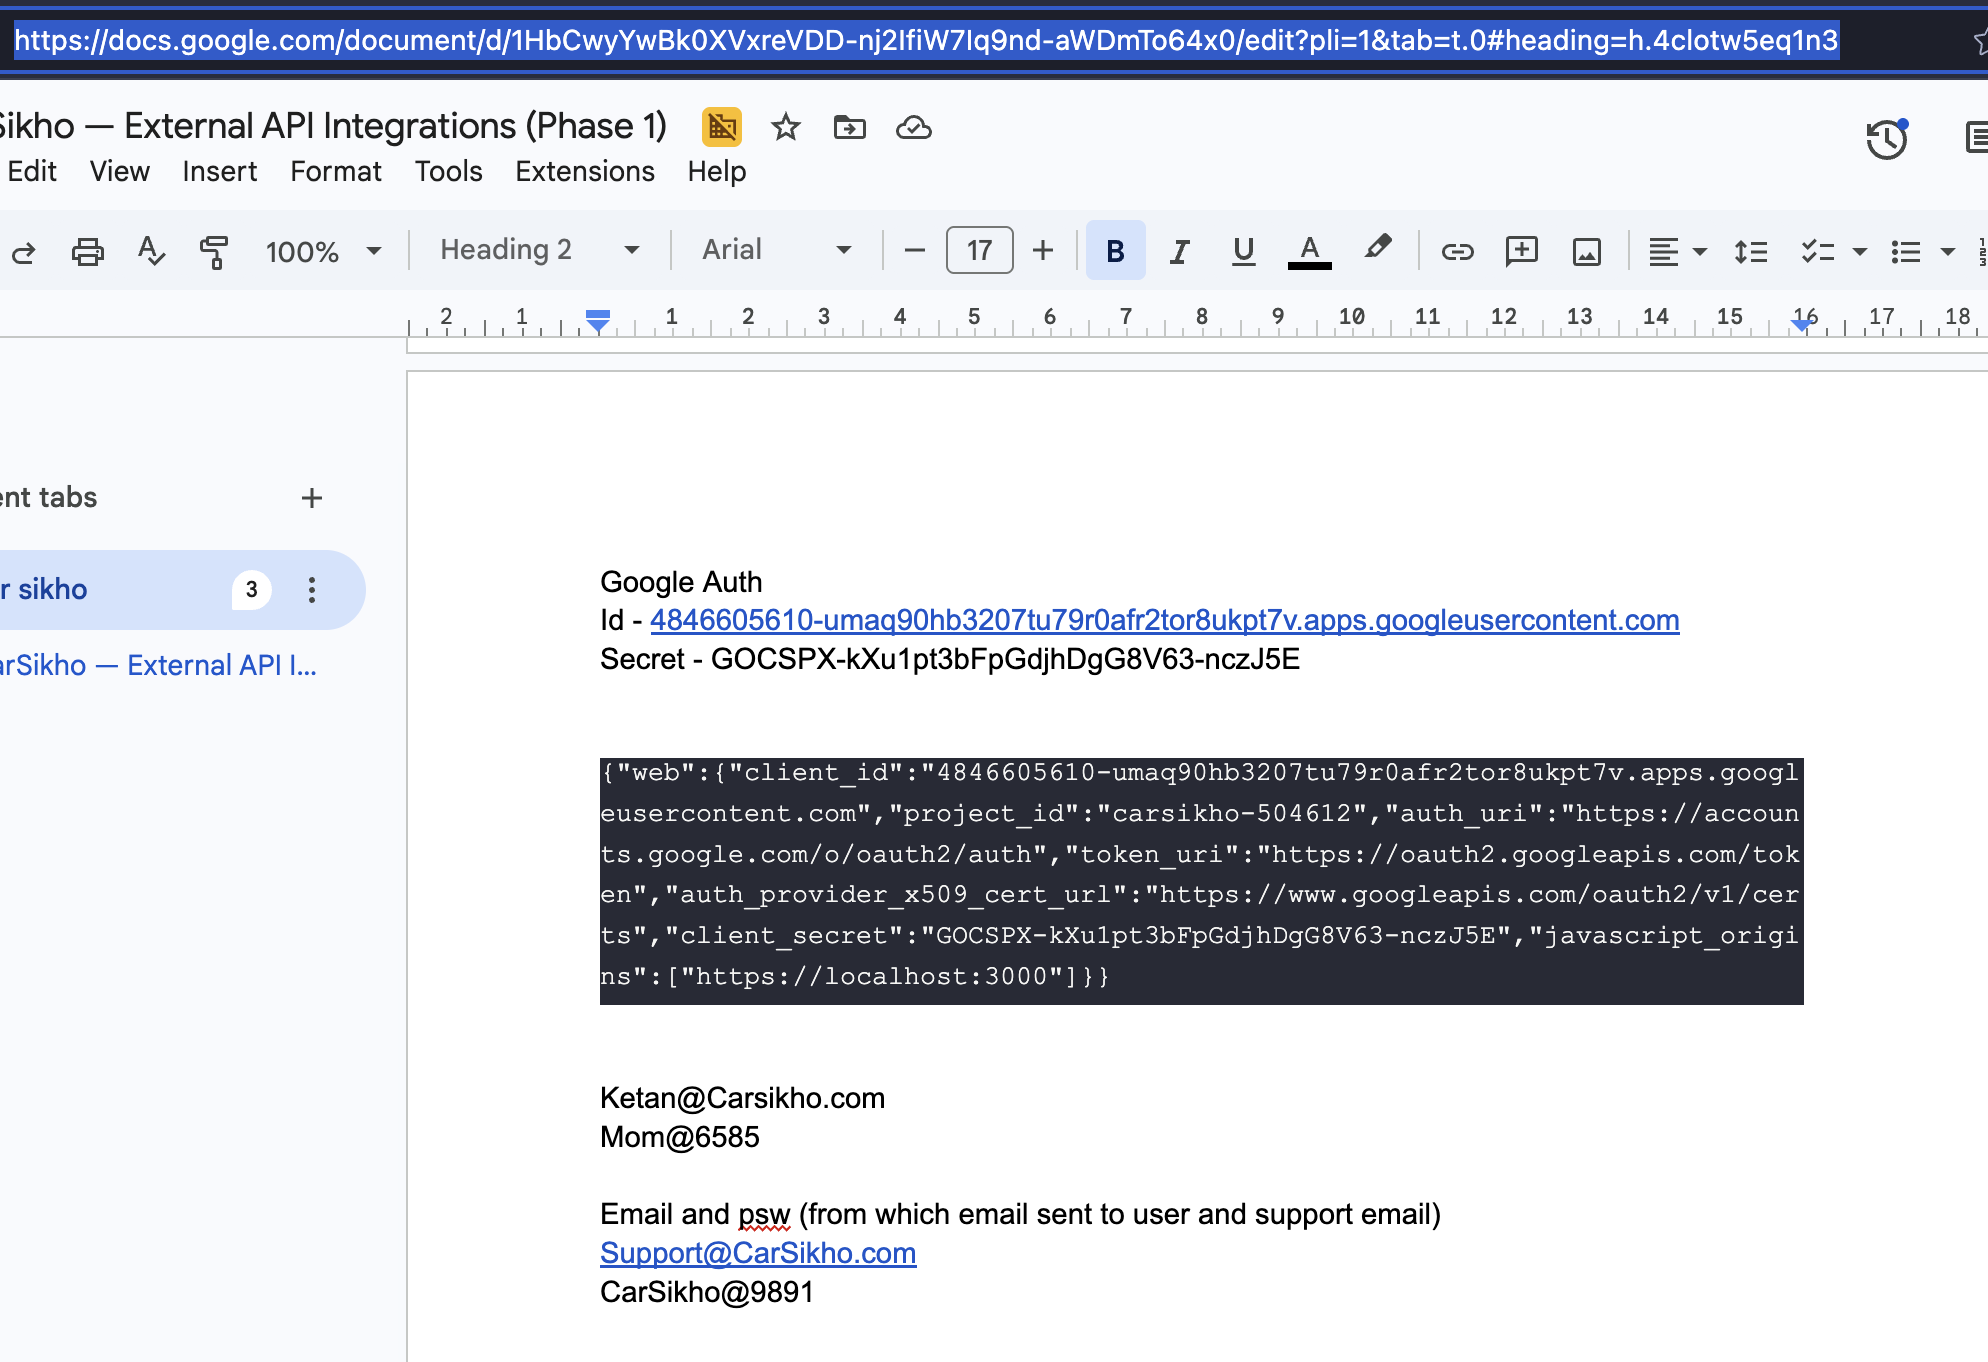The height and width of the screenshot is (1362, 1988).
Task: Open the Format menu
Action: (336, 172)
